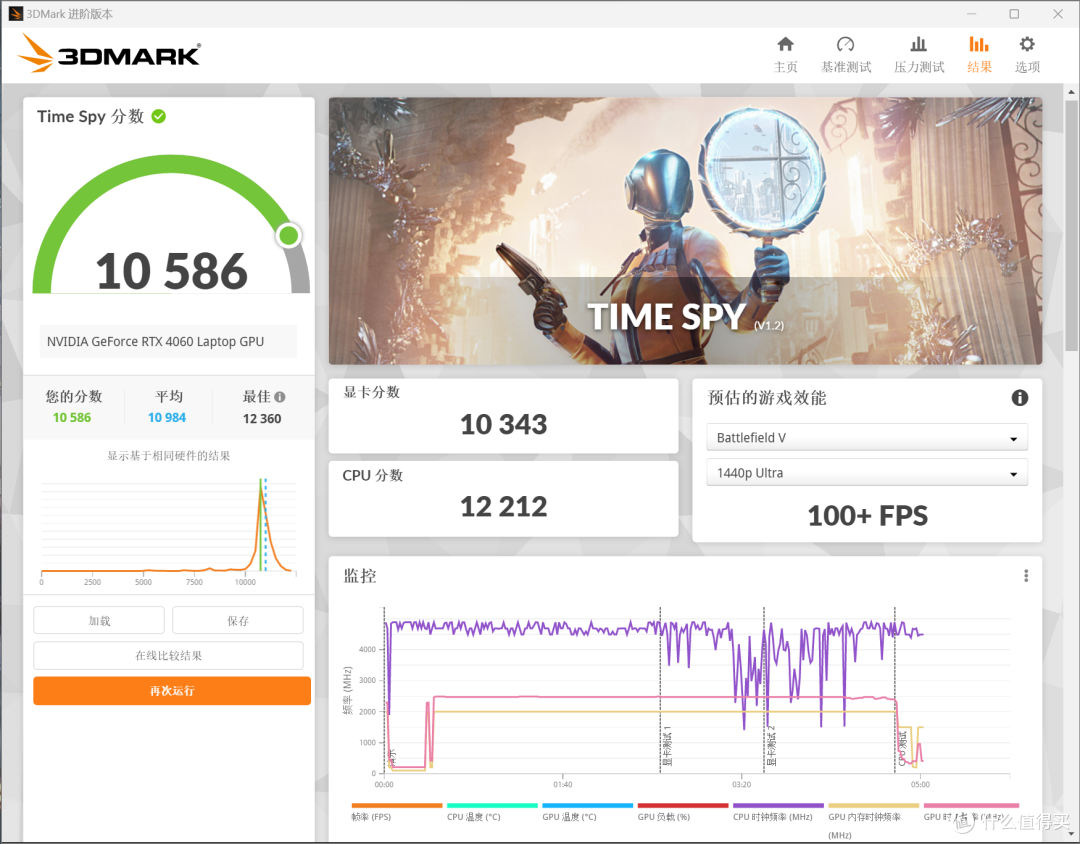The image size is (1080, 844).
Task: Click the 3DMark title bar app icon
Action: point(15,14)
